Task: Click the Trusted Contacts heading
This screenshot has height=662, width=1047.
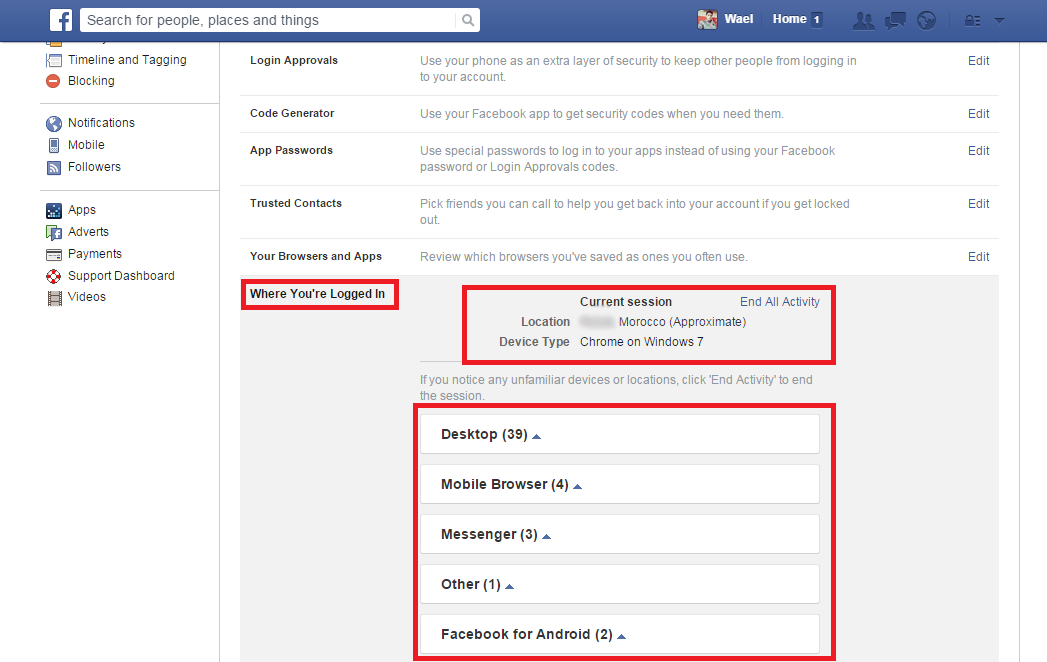Action: 296,203
